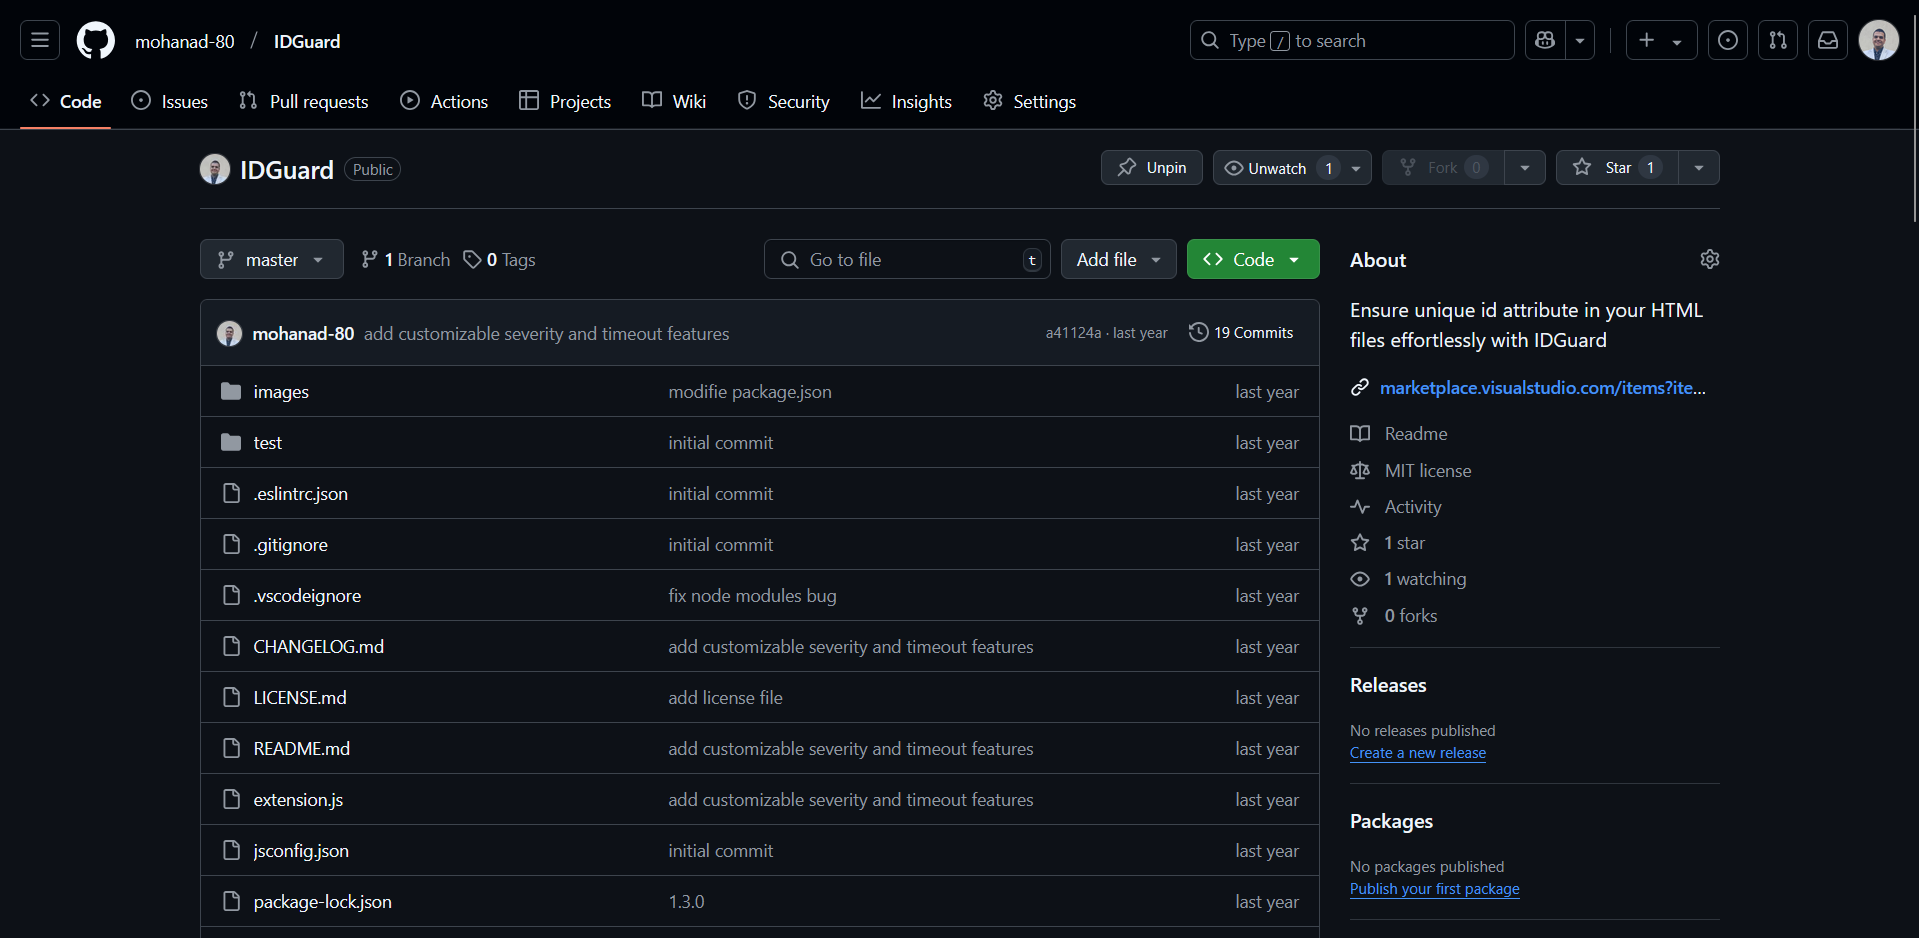Click the Copilot icon in the header
The image size is (1919, 938).
click(1544, 40)
